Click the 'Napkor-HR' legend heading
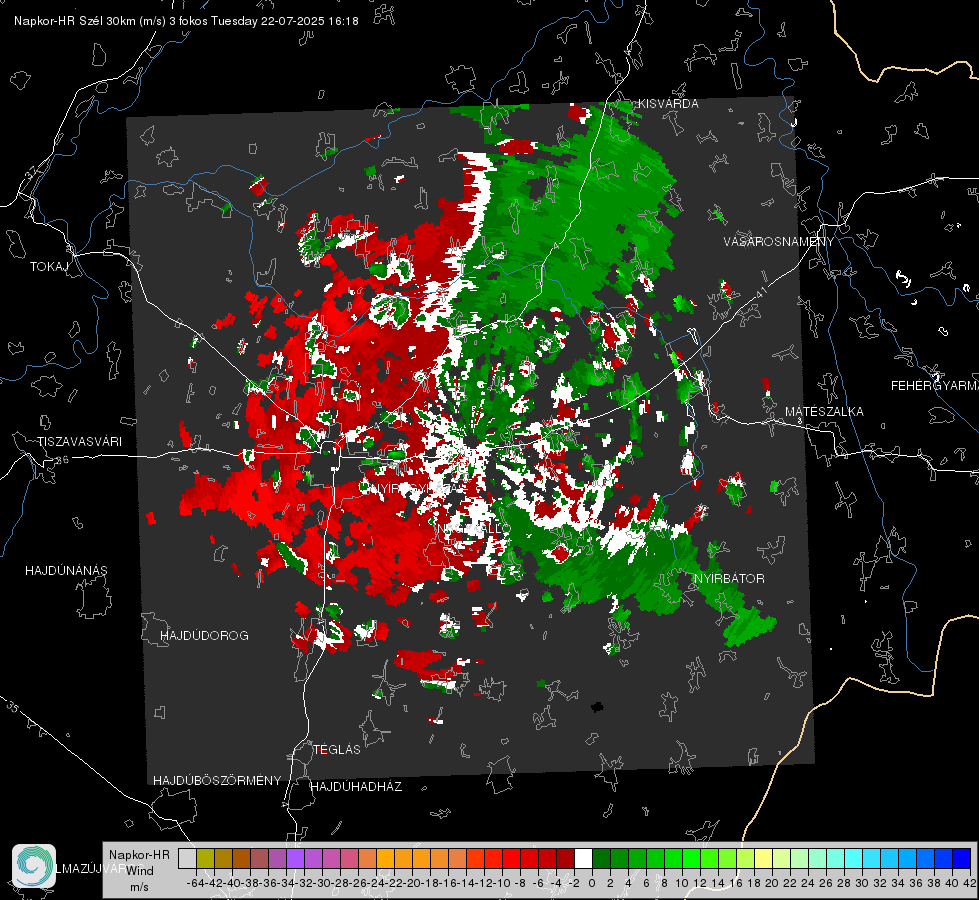 [x=139, y=854]
